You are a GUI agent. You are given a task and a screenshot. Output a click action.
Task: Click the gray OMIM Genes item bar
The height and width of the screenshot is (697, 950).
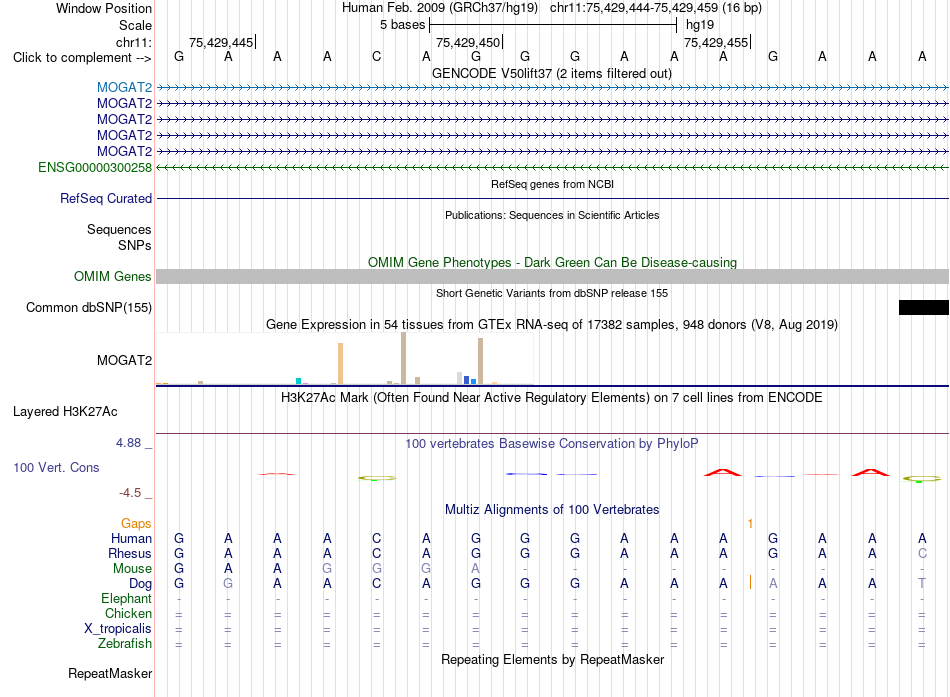552,276
